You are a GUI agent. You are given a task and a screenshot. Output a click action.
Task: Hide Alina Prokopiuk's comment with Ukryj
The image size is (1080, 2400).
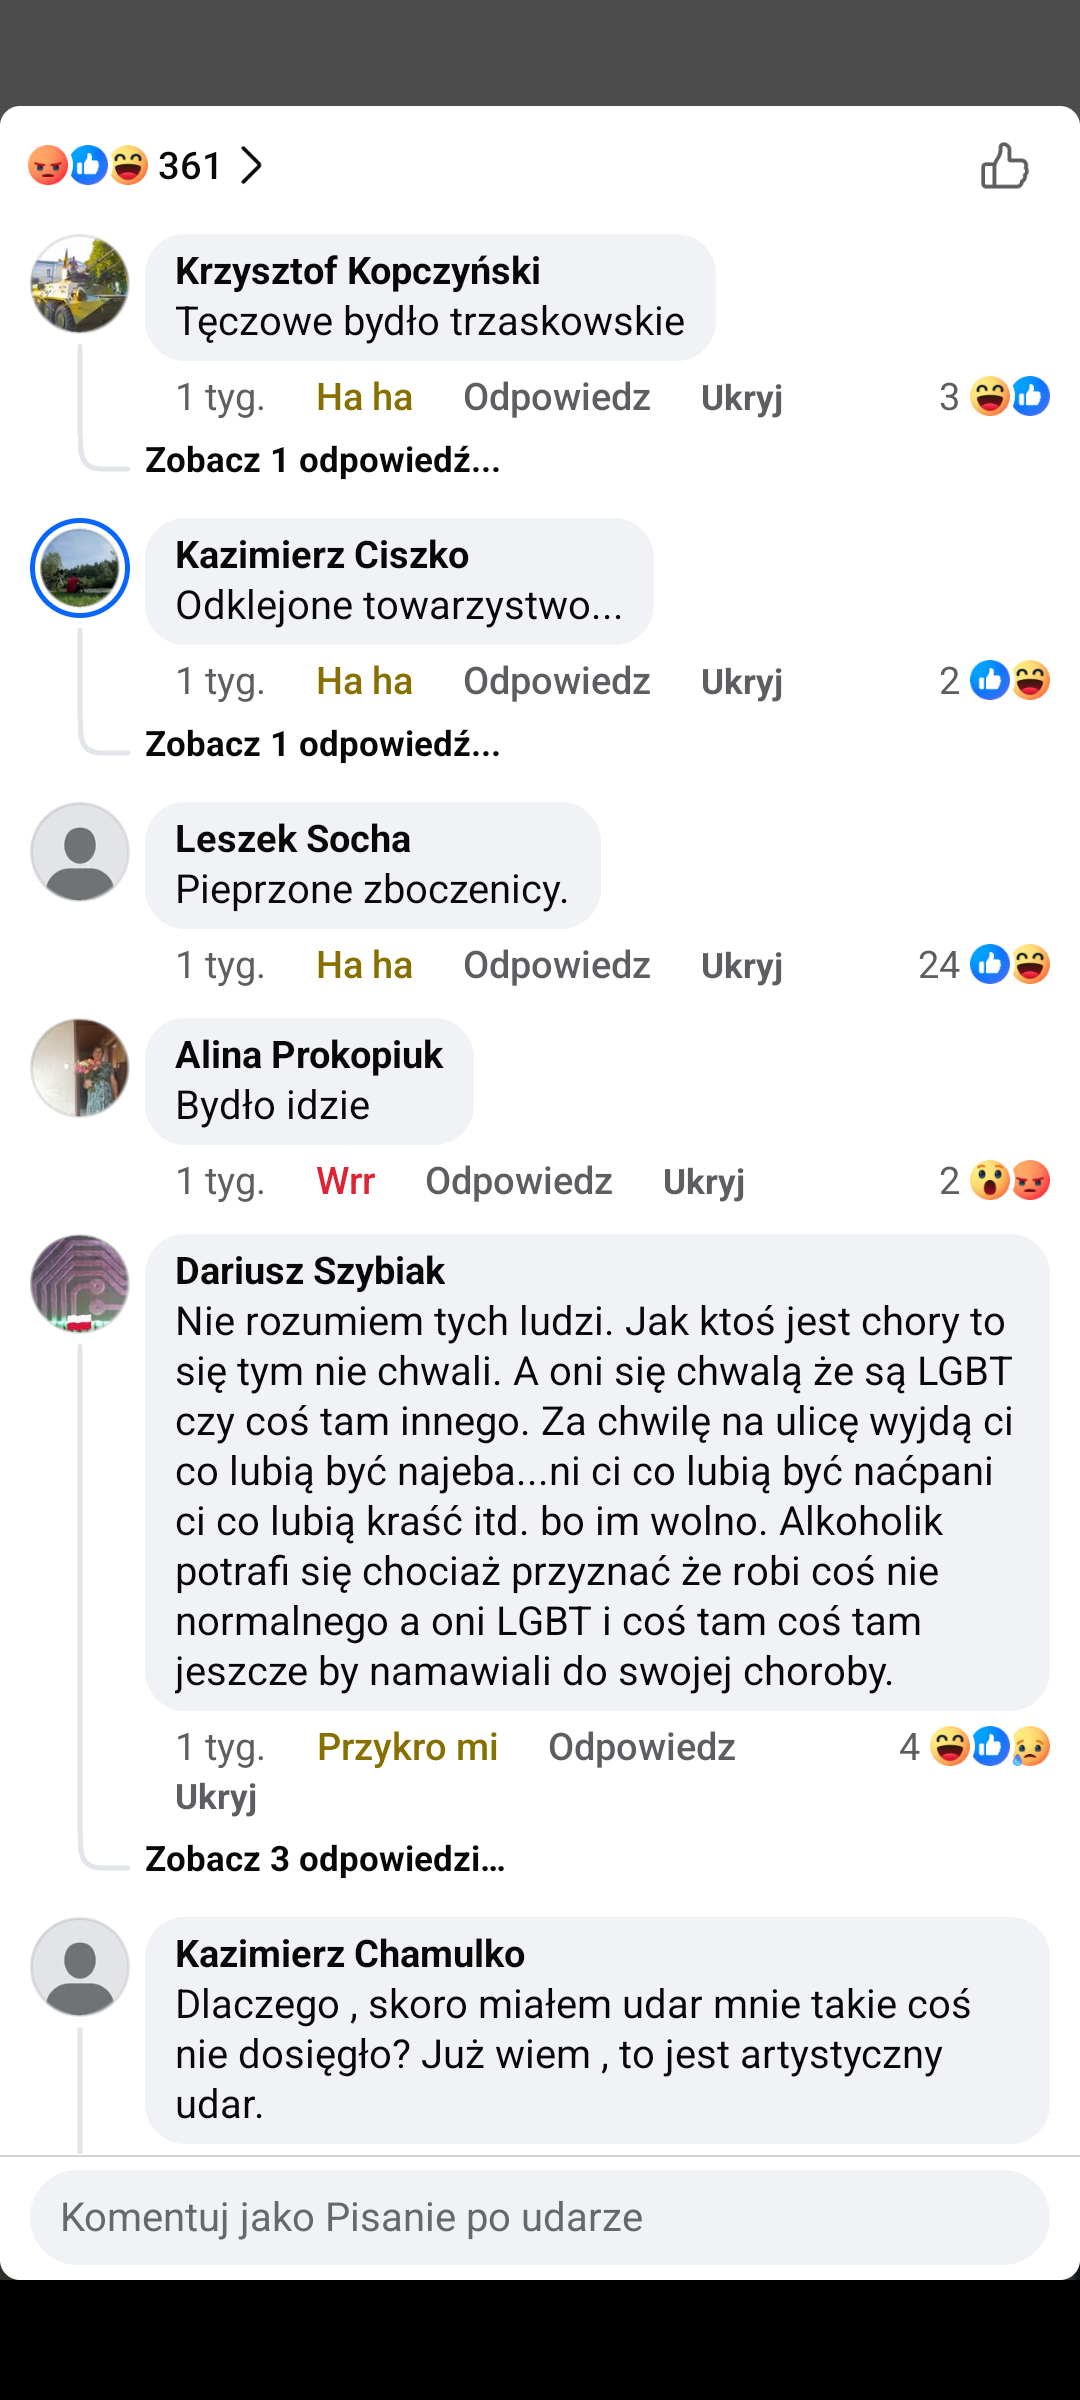[x=703, y=1181]
